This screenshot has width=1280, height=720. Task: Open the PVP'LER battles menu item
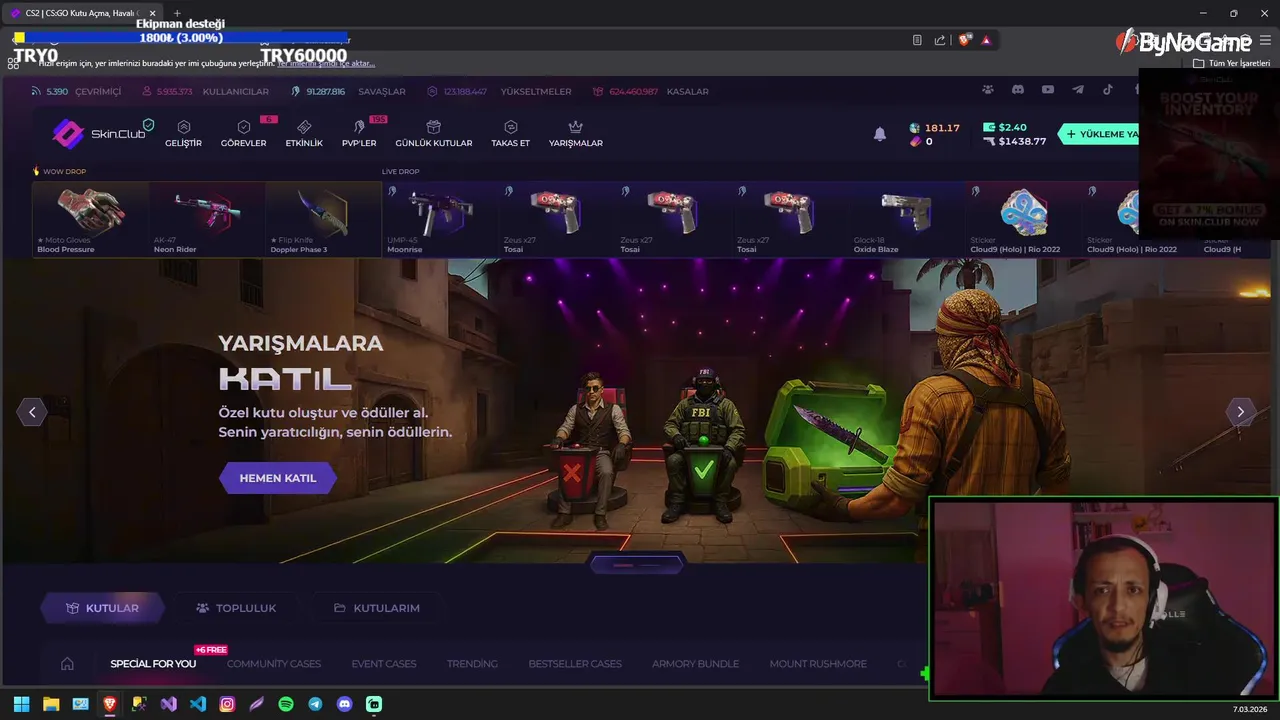(x=359, y=134)
